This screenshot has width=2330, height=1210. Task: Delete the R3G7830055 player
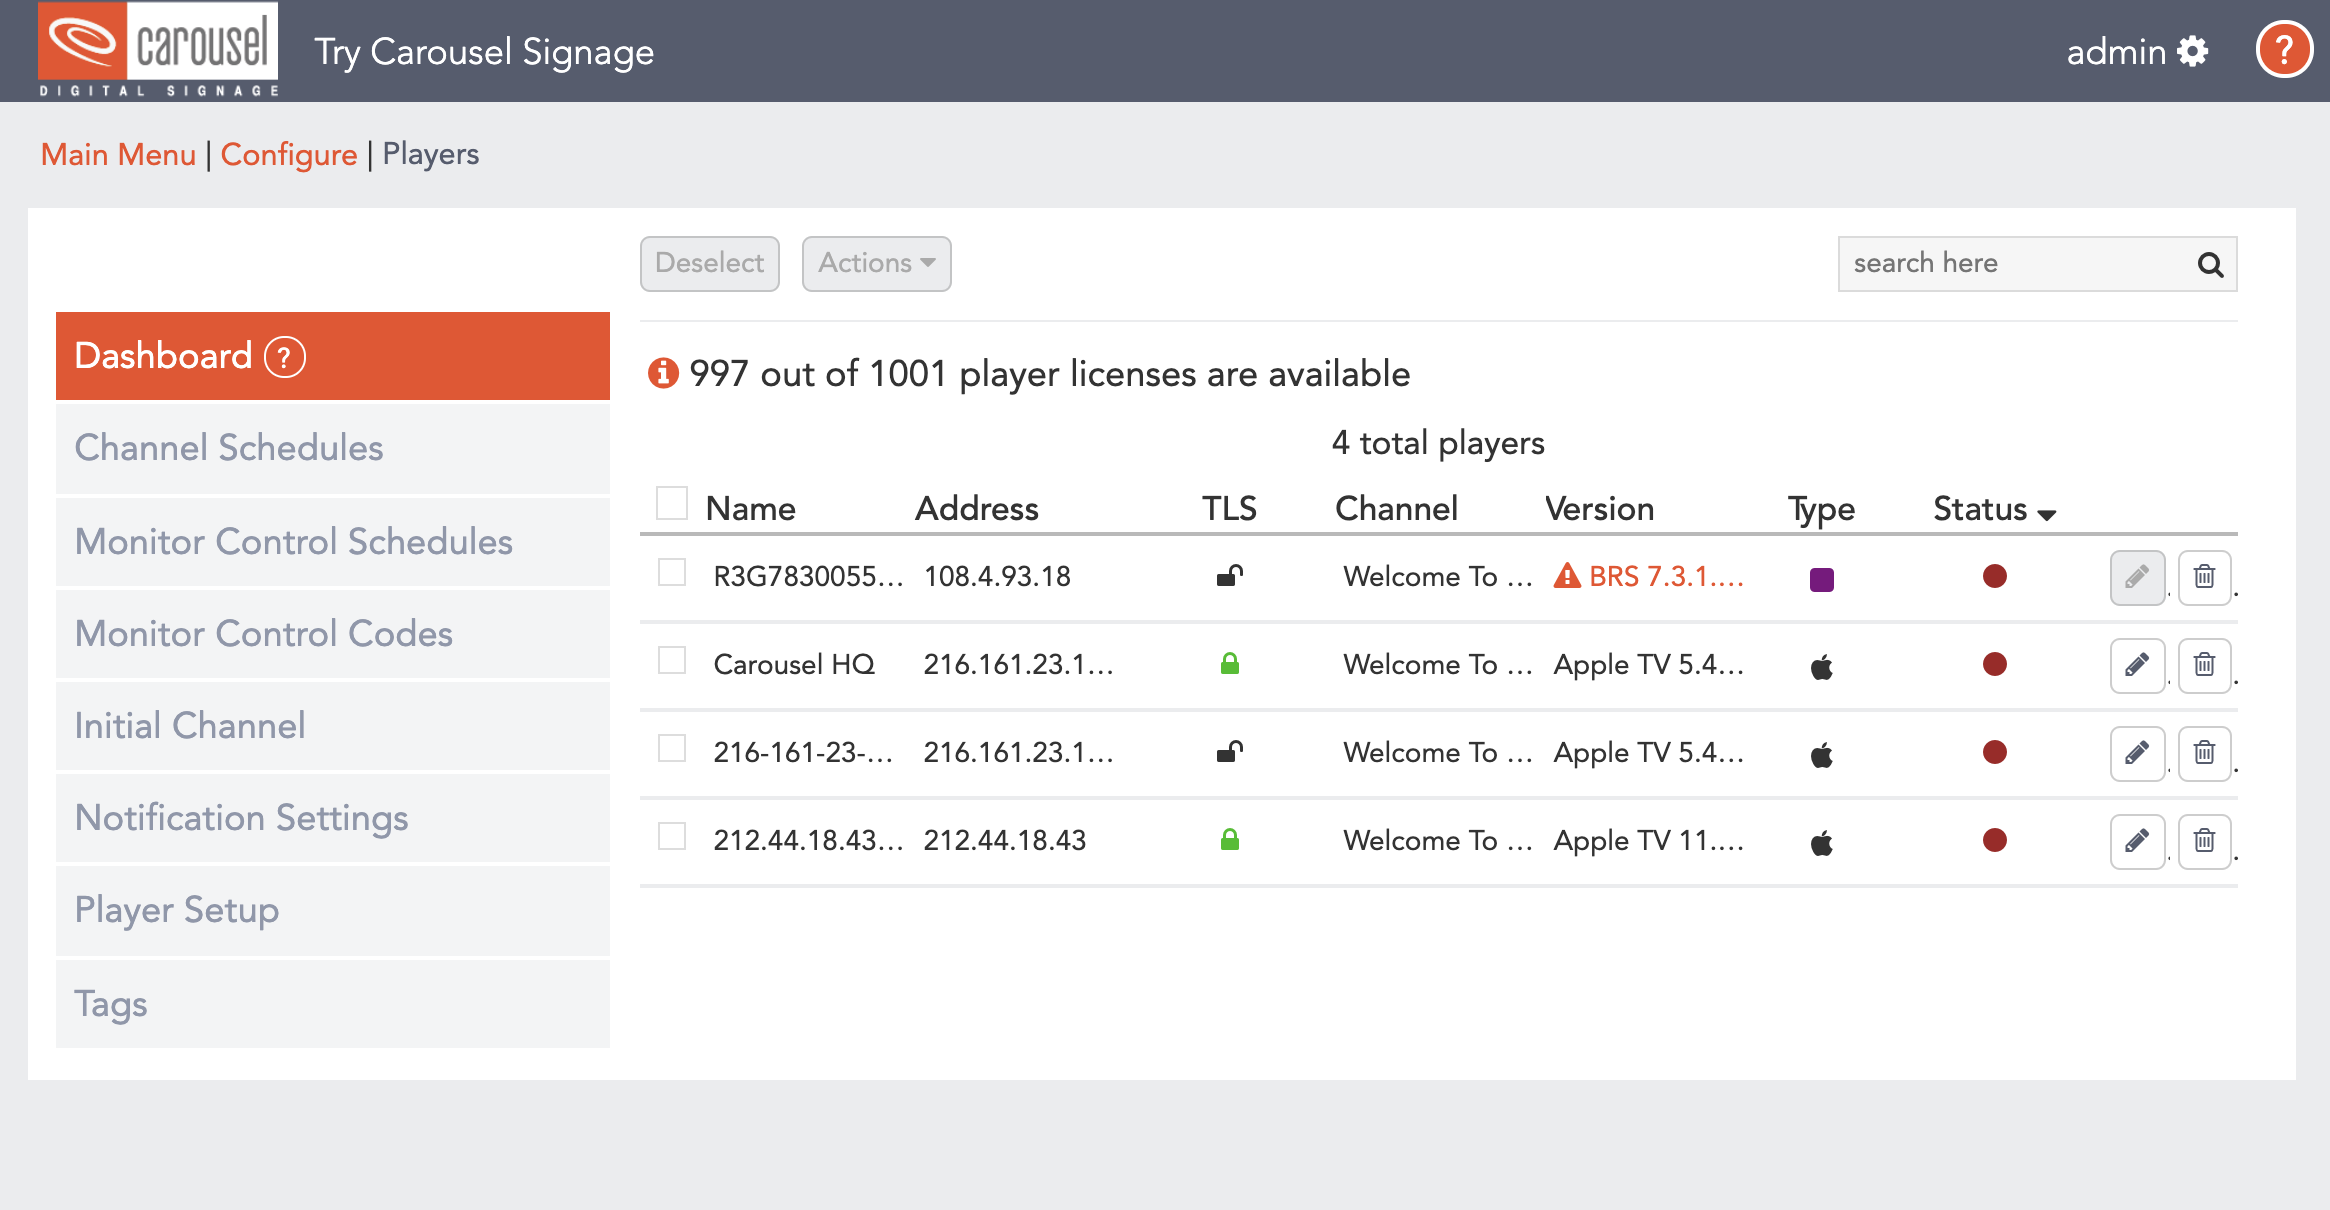coord(2204,576)
